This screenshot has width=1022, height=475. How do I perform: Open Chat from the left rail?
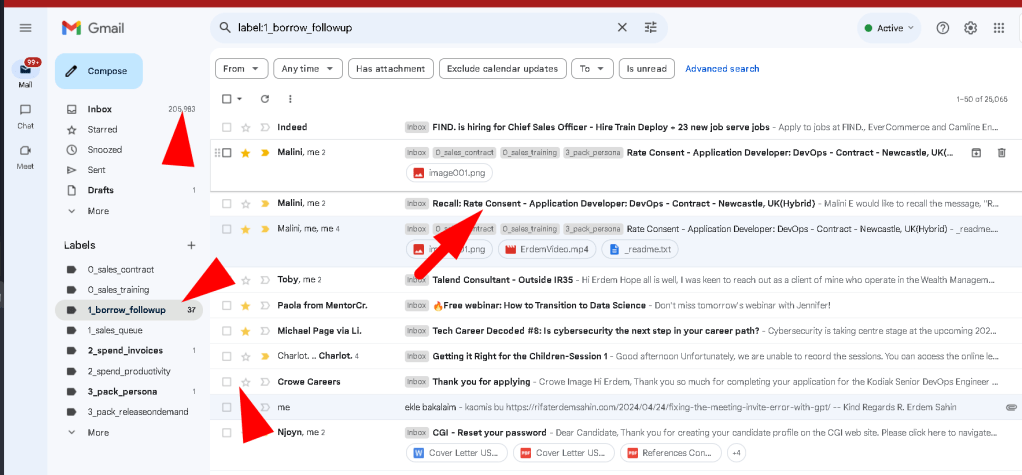pos(25,117)
